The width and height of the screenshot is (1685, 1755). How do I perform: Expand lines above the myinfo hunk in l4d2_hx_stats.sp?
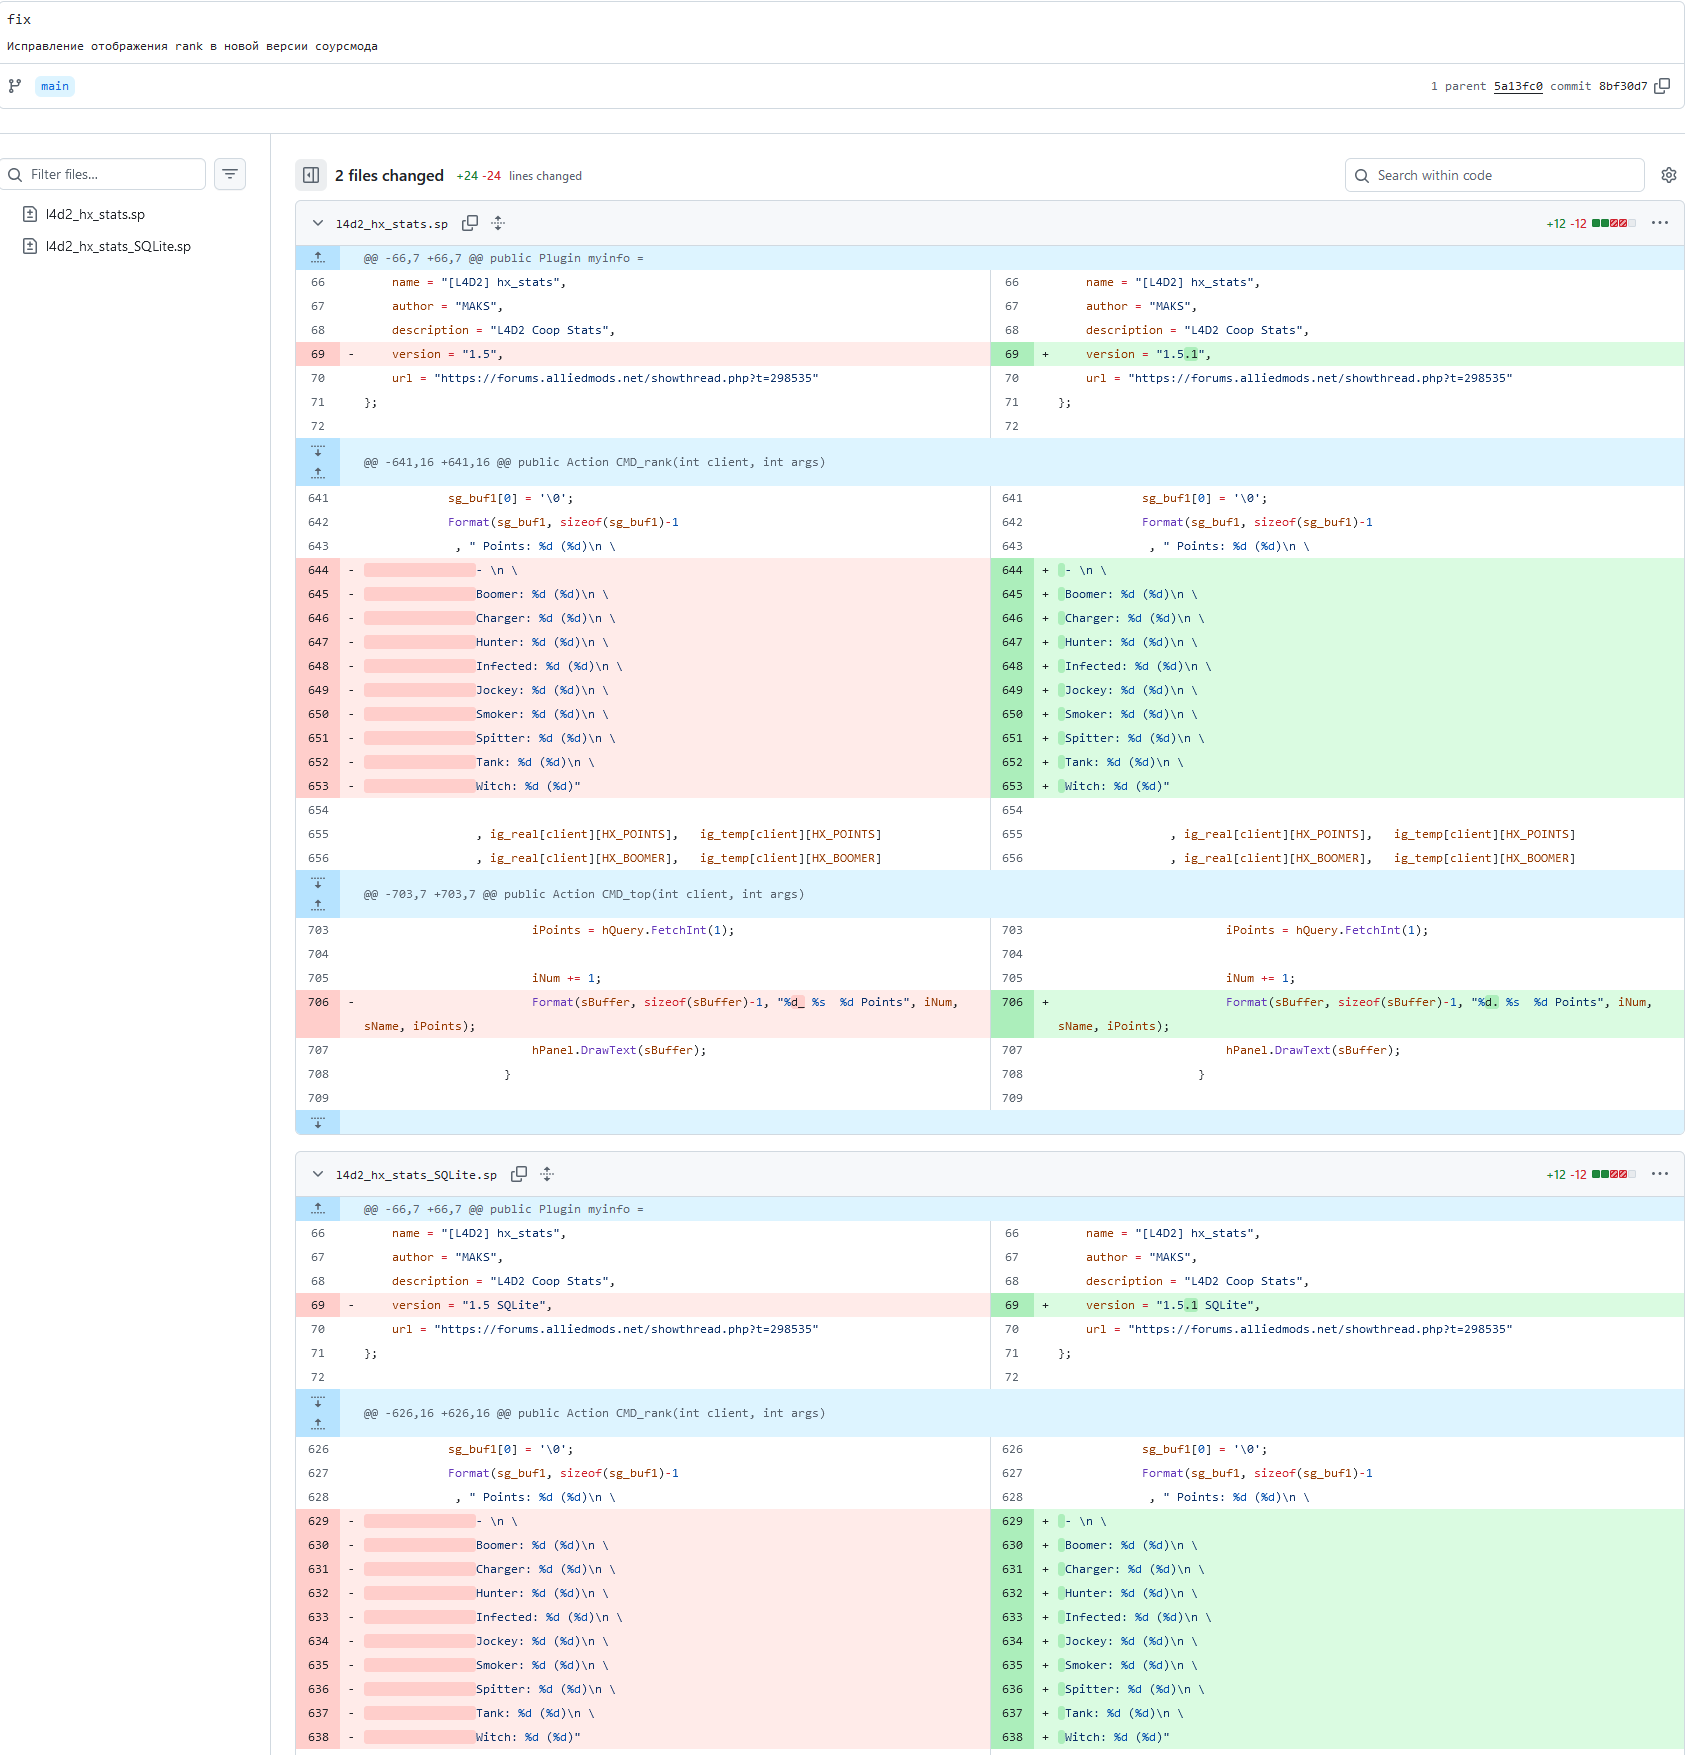tap(318, 258)
